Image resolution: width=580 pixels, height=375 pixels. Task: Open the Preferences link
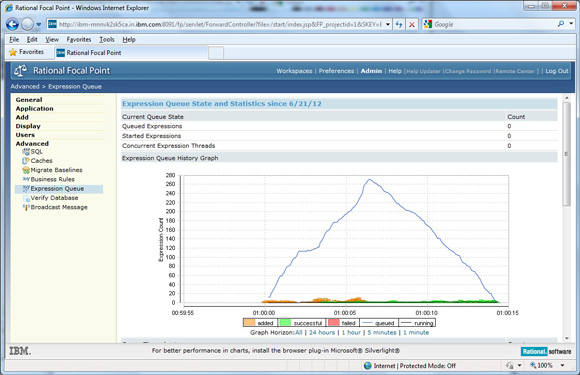[336, 71]
